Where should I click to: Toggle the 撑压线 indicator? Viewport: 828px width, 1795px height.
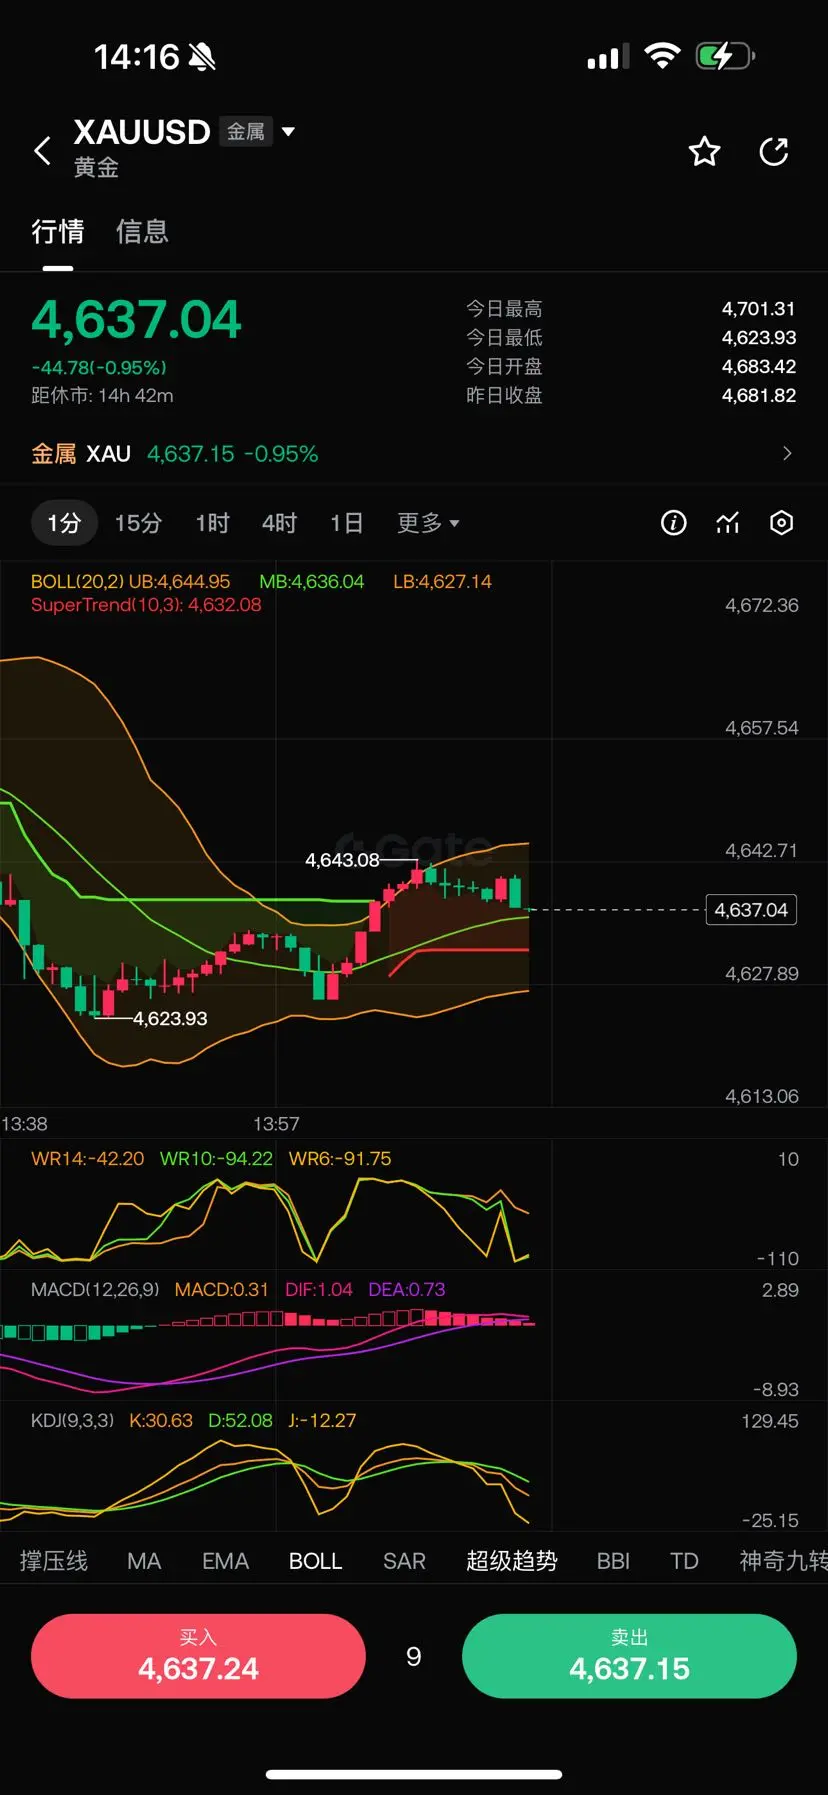(54, 1561)
